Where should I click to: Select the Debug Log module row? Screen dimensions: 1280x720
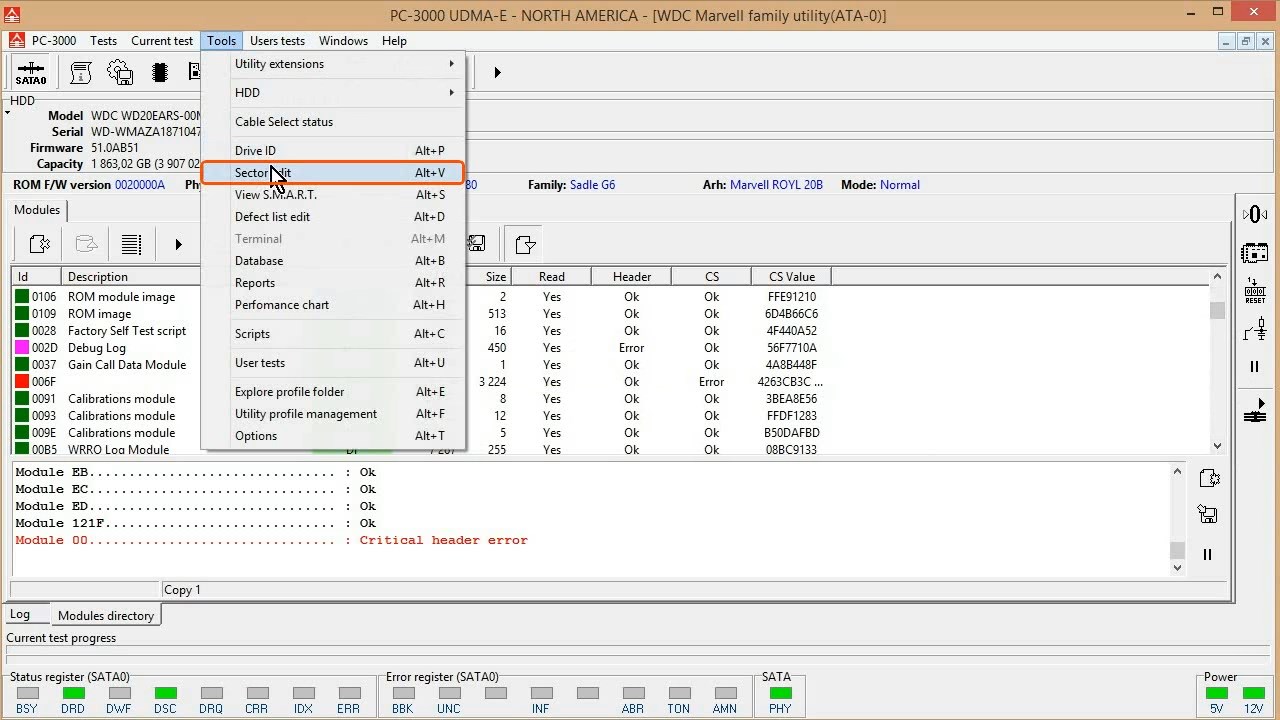610,348
